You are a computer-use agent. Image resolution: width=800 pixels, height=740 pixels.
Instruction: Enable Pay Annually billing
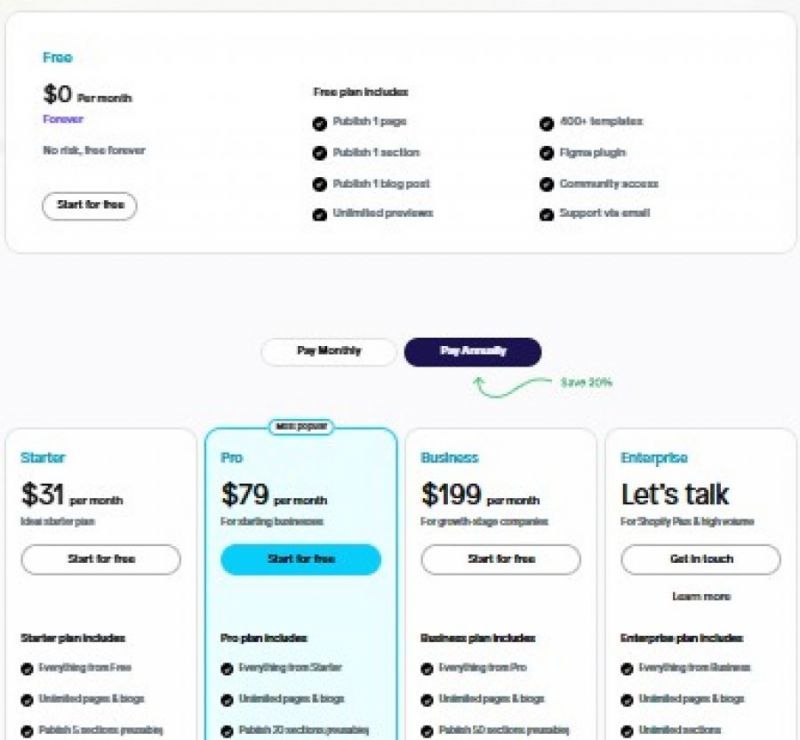click(x=472, y=352)
